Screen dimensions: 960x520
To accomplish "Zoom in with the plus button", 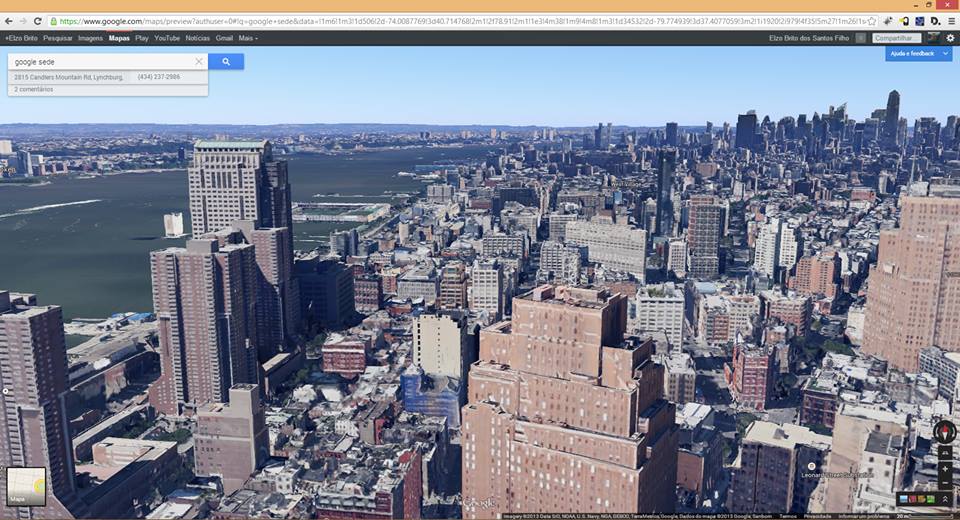I will 945,468.
